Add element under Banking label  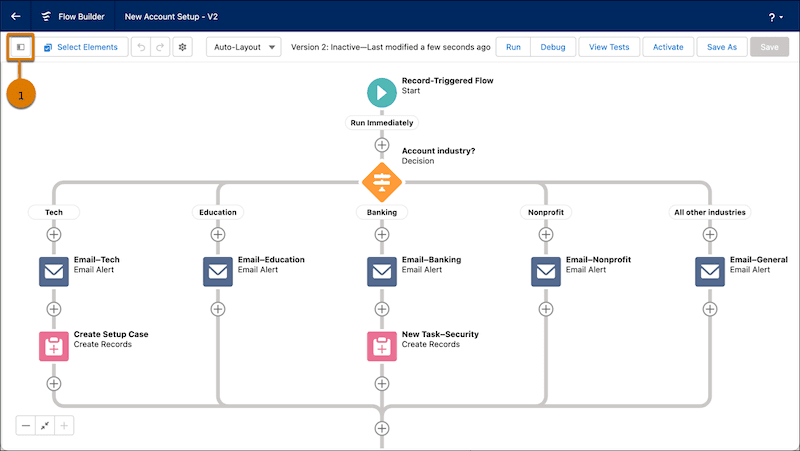pos(382,235)
